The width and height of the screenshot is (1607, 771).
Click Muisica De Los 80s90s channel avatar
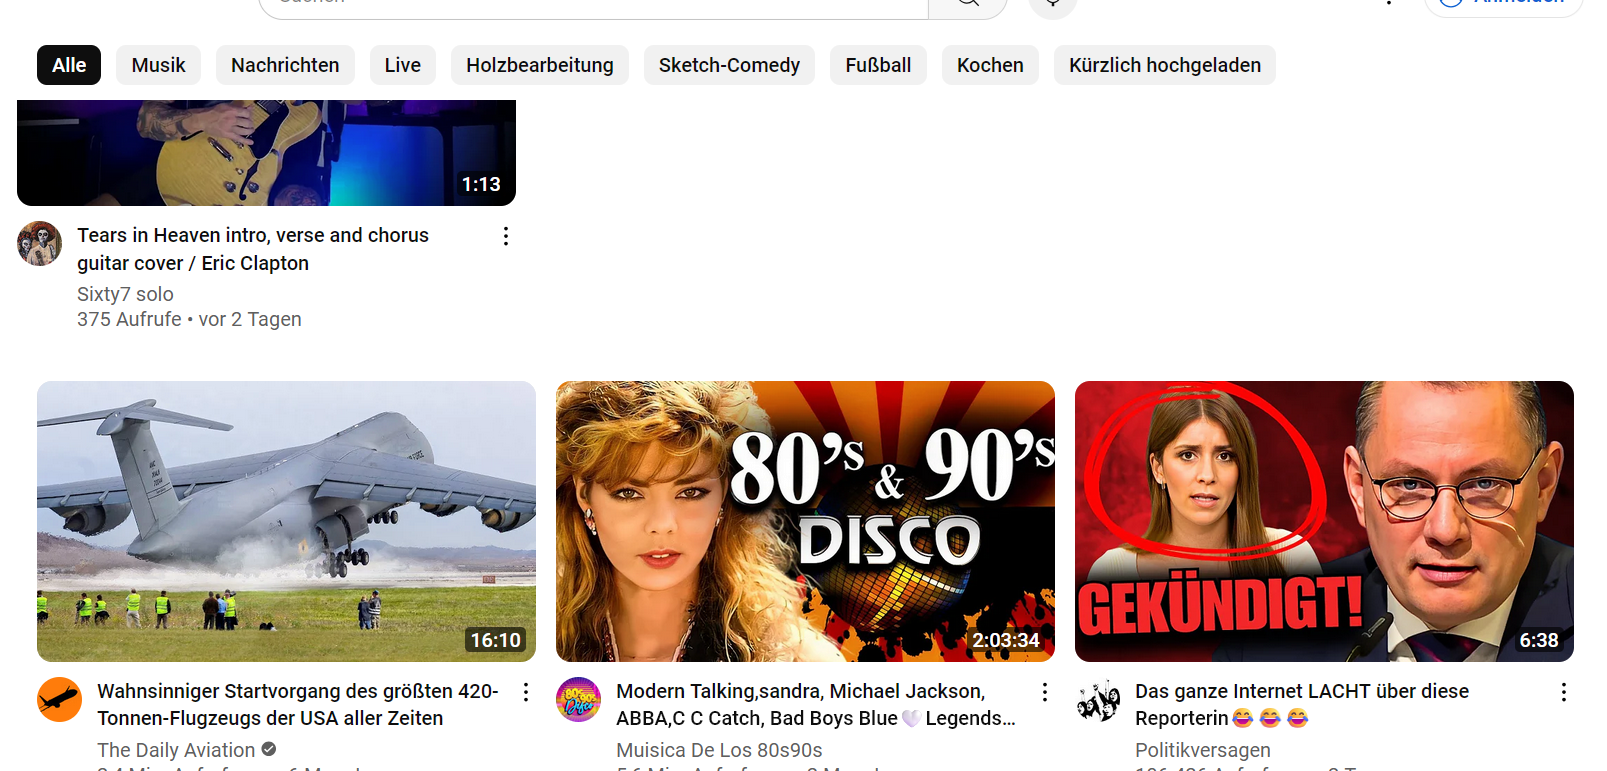pos(578,699)
